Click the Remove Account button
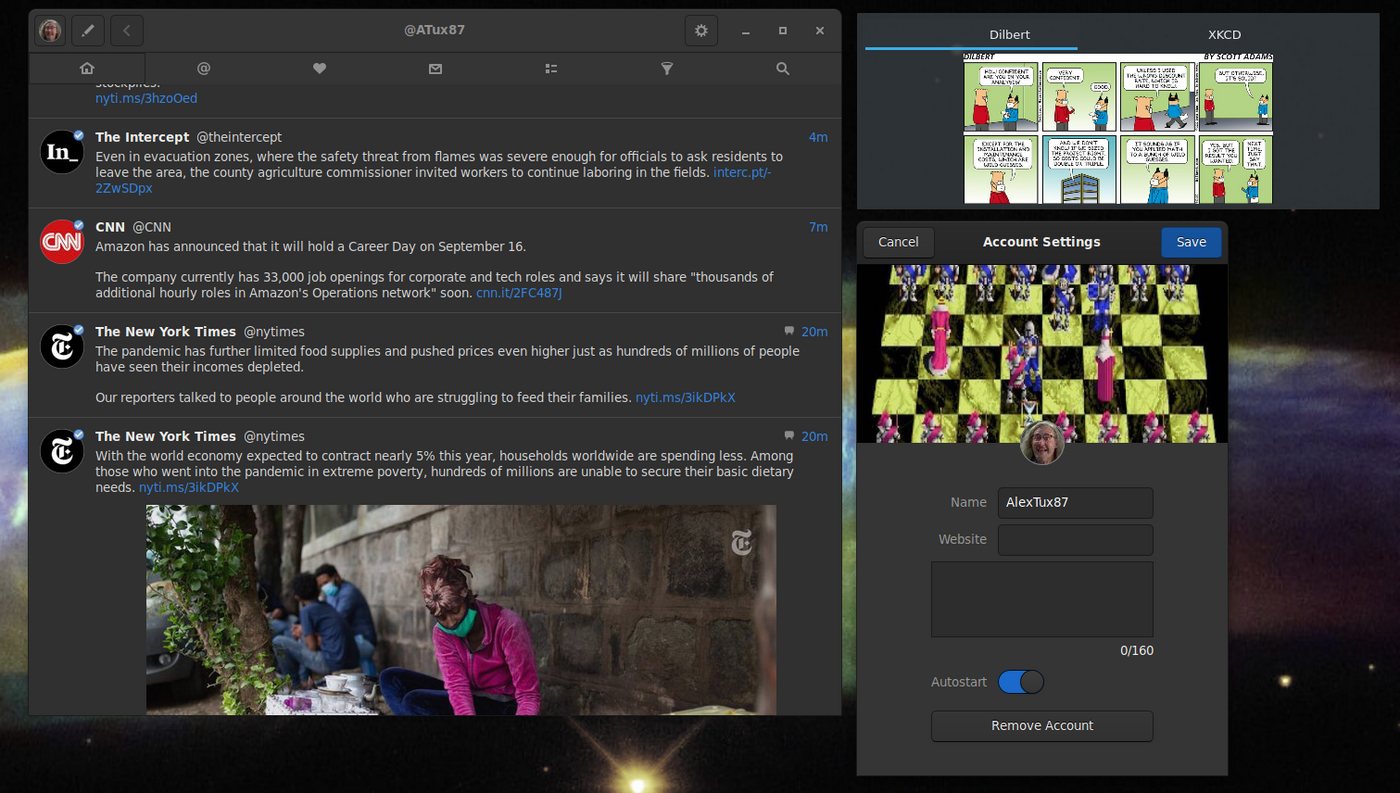The width and height of the screenshot is (1400, 793). [x=1042, y=726]
